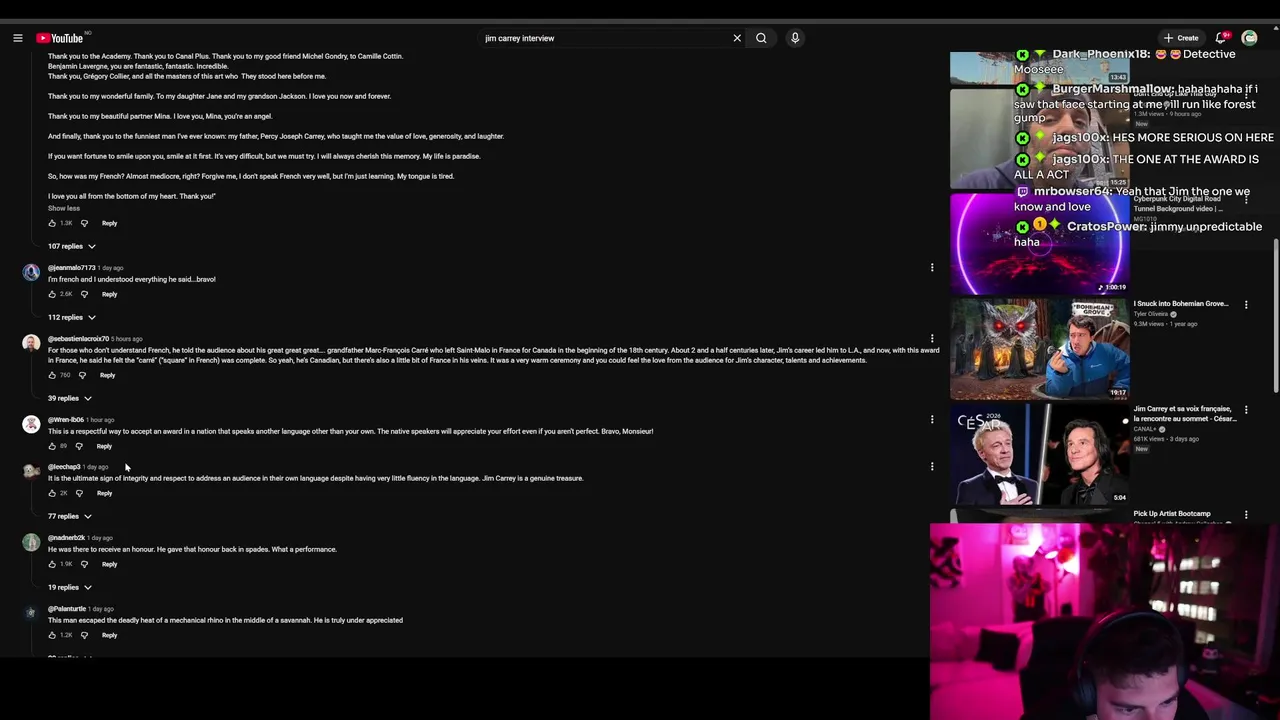This screenshot has height=720, width=1280.
Task: Reply to the @jeanmalo7173 comment
Action: [x=109, y=294]
